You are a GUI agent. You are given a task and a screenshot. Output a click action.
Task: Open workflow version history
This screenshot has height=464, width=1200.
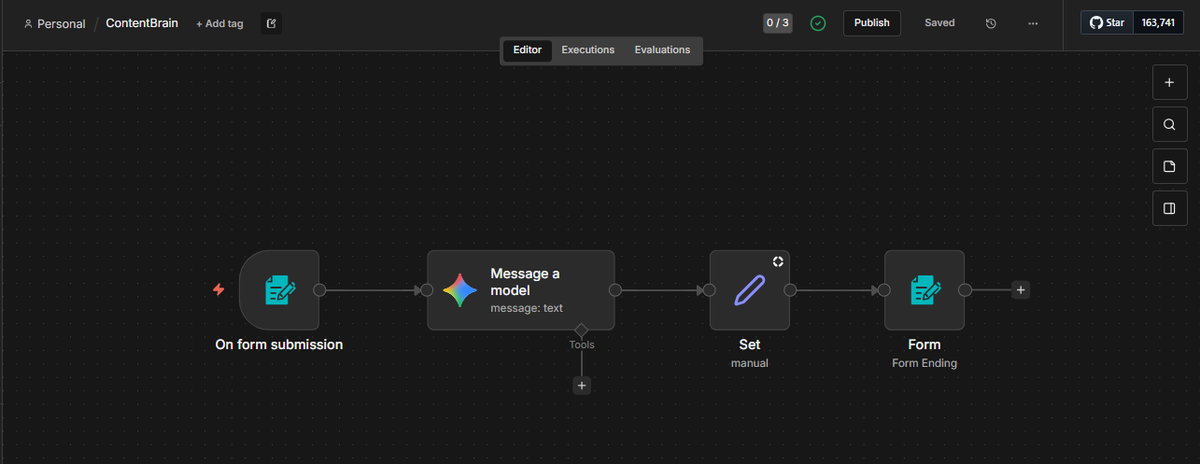point(991,23)
